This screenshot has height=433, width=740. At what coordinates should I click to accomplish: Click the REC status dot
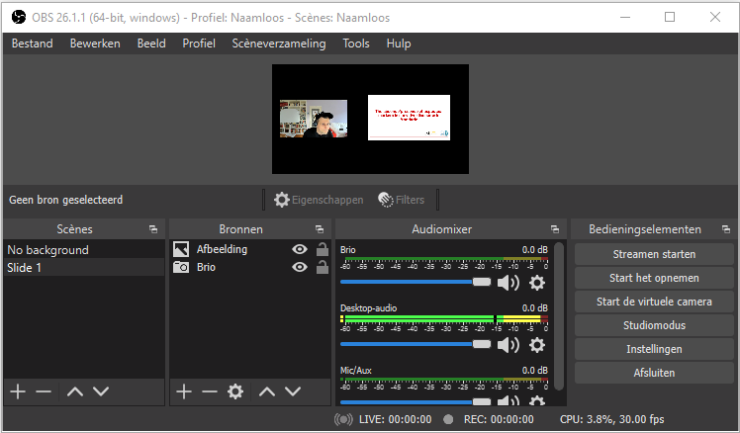(x=448, y=419)
